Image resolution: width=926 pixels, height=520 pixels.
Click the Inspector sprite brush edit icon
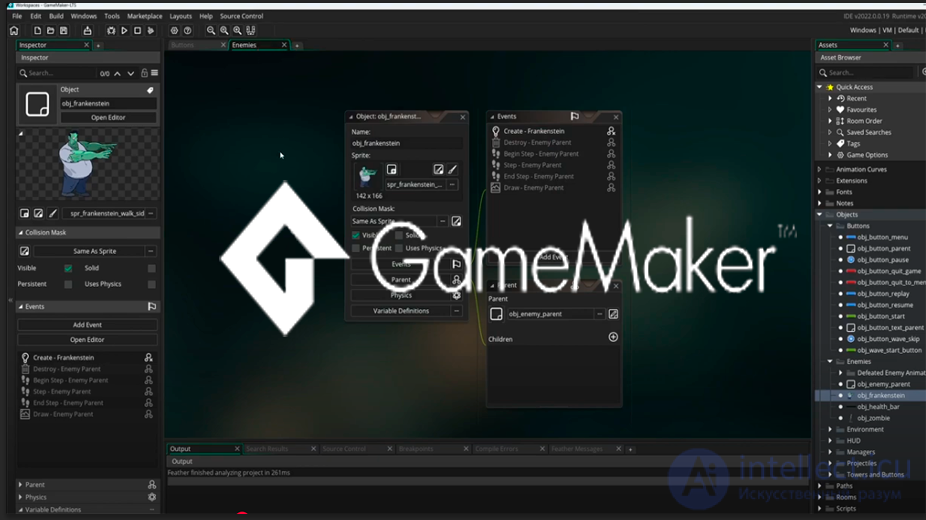coord(53,213)
